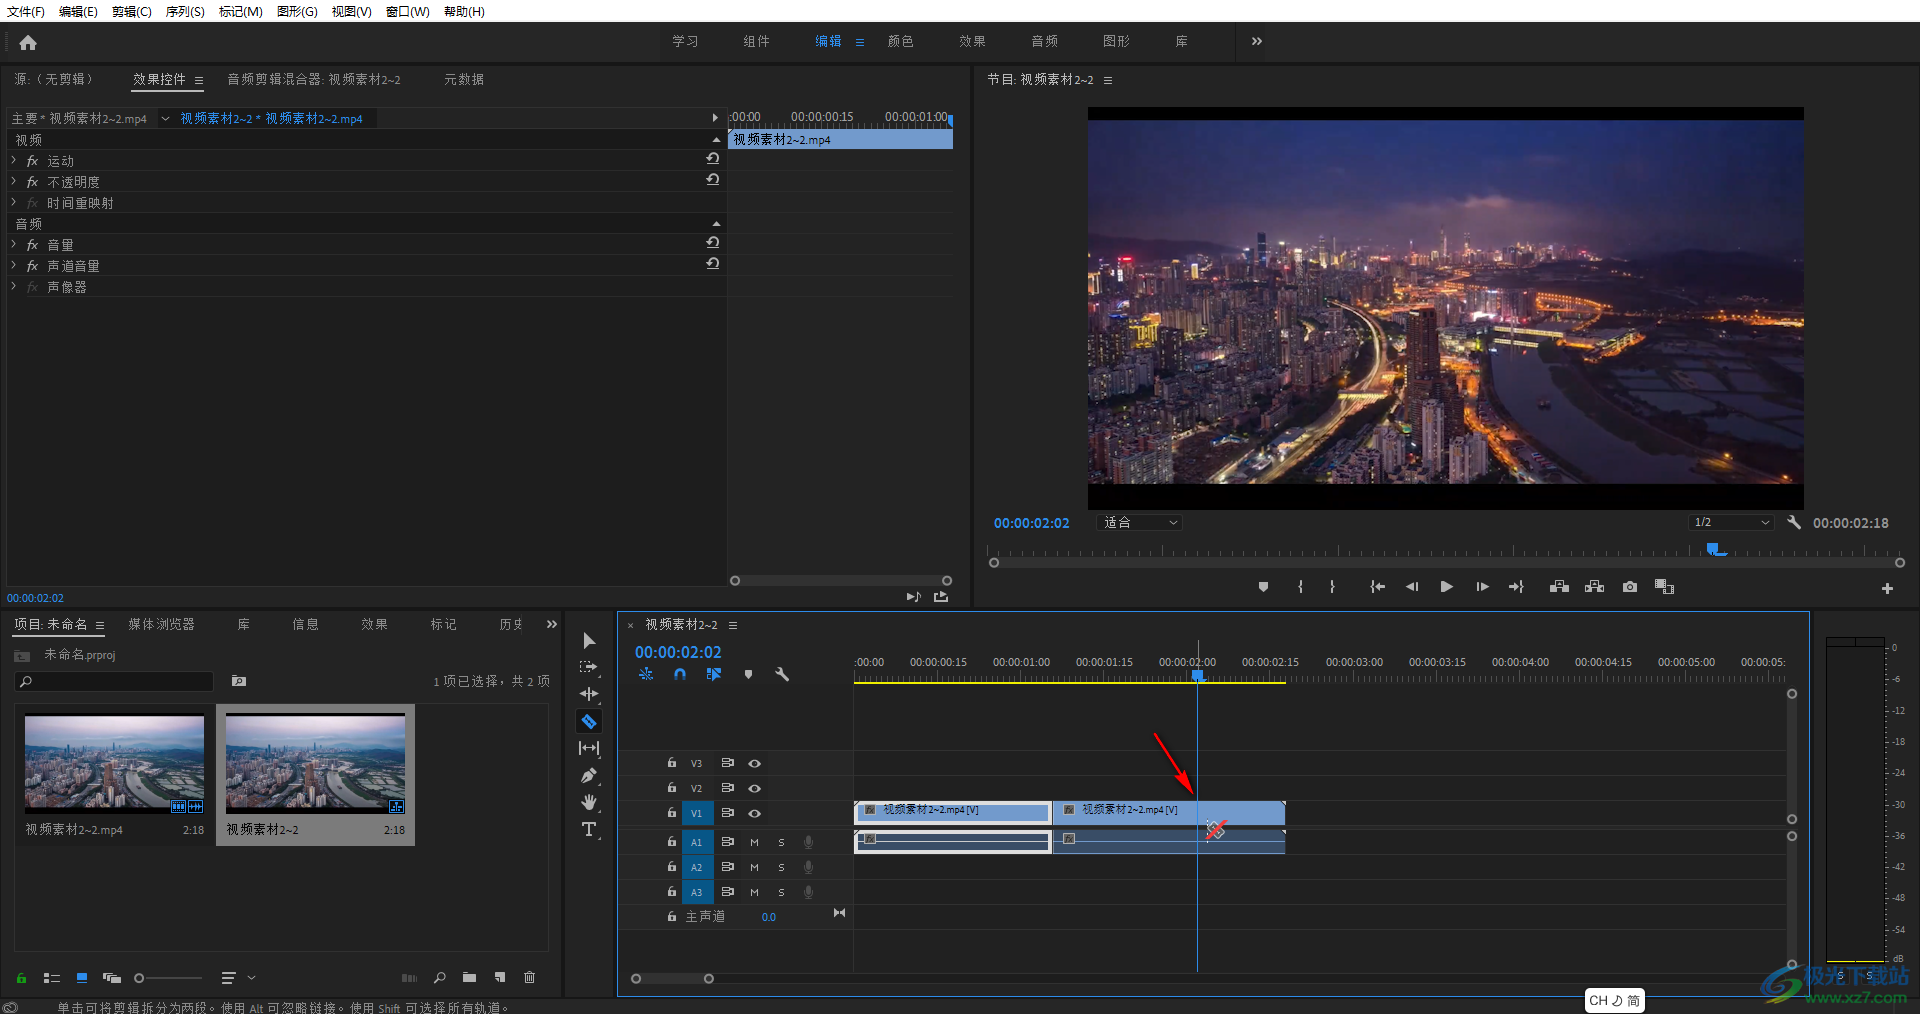
Task: Expand the 声道音量 effect properties
Action: point(13,265)
